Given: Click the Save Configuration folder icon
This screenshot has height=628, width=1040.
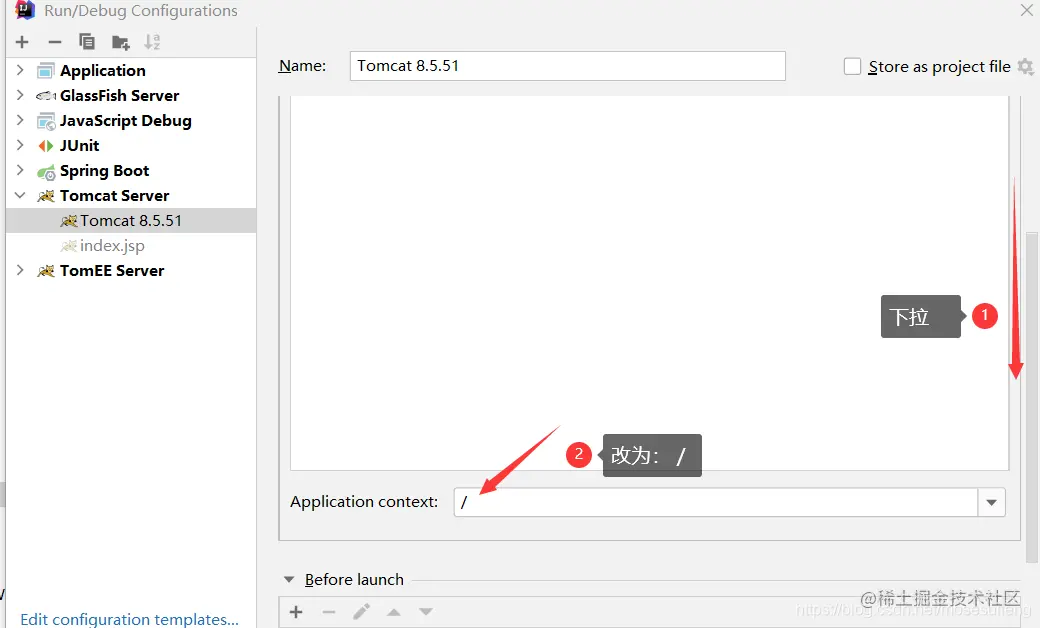Looking at the screenshot, I should tap(120, 42).
